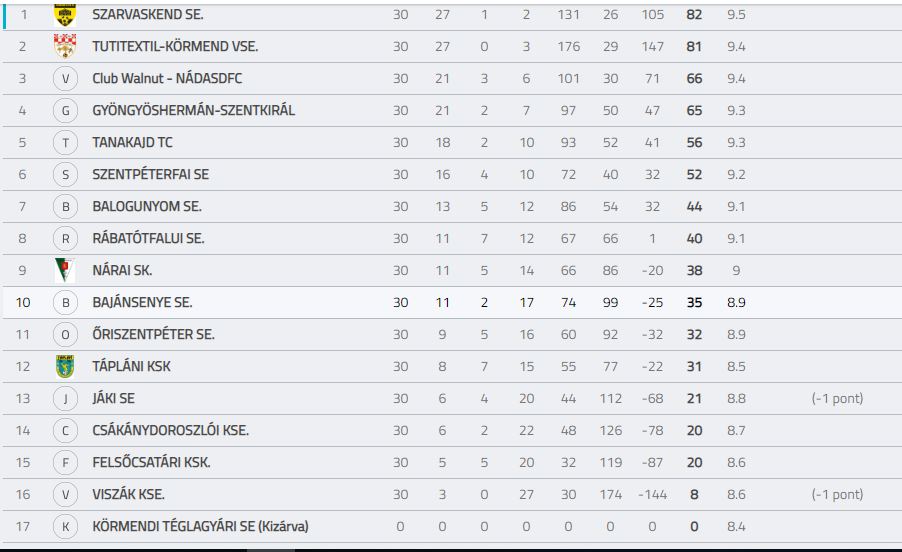Image resolution: width=902 pixels, height=552 pixels.
Task: Click the V badge for Club Walnut
Action: point(65,79)
